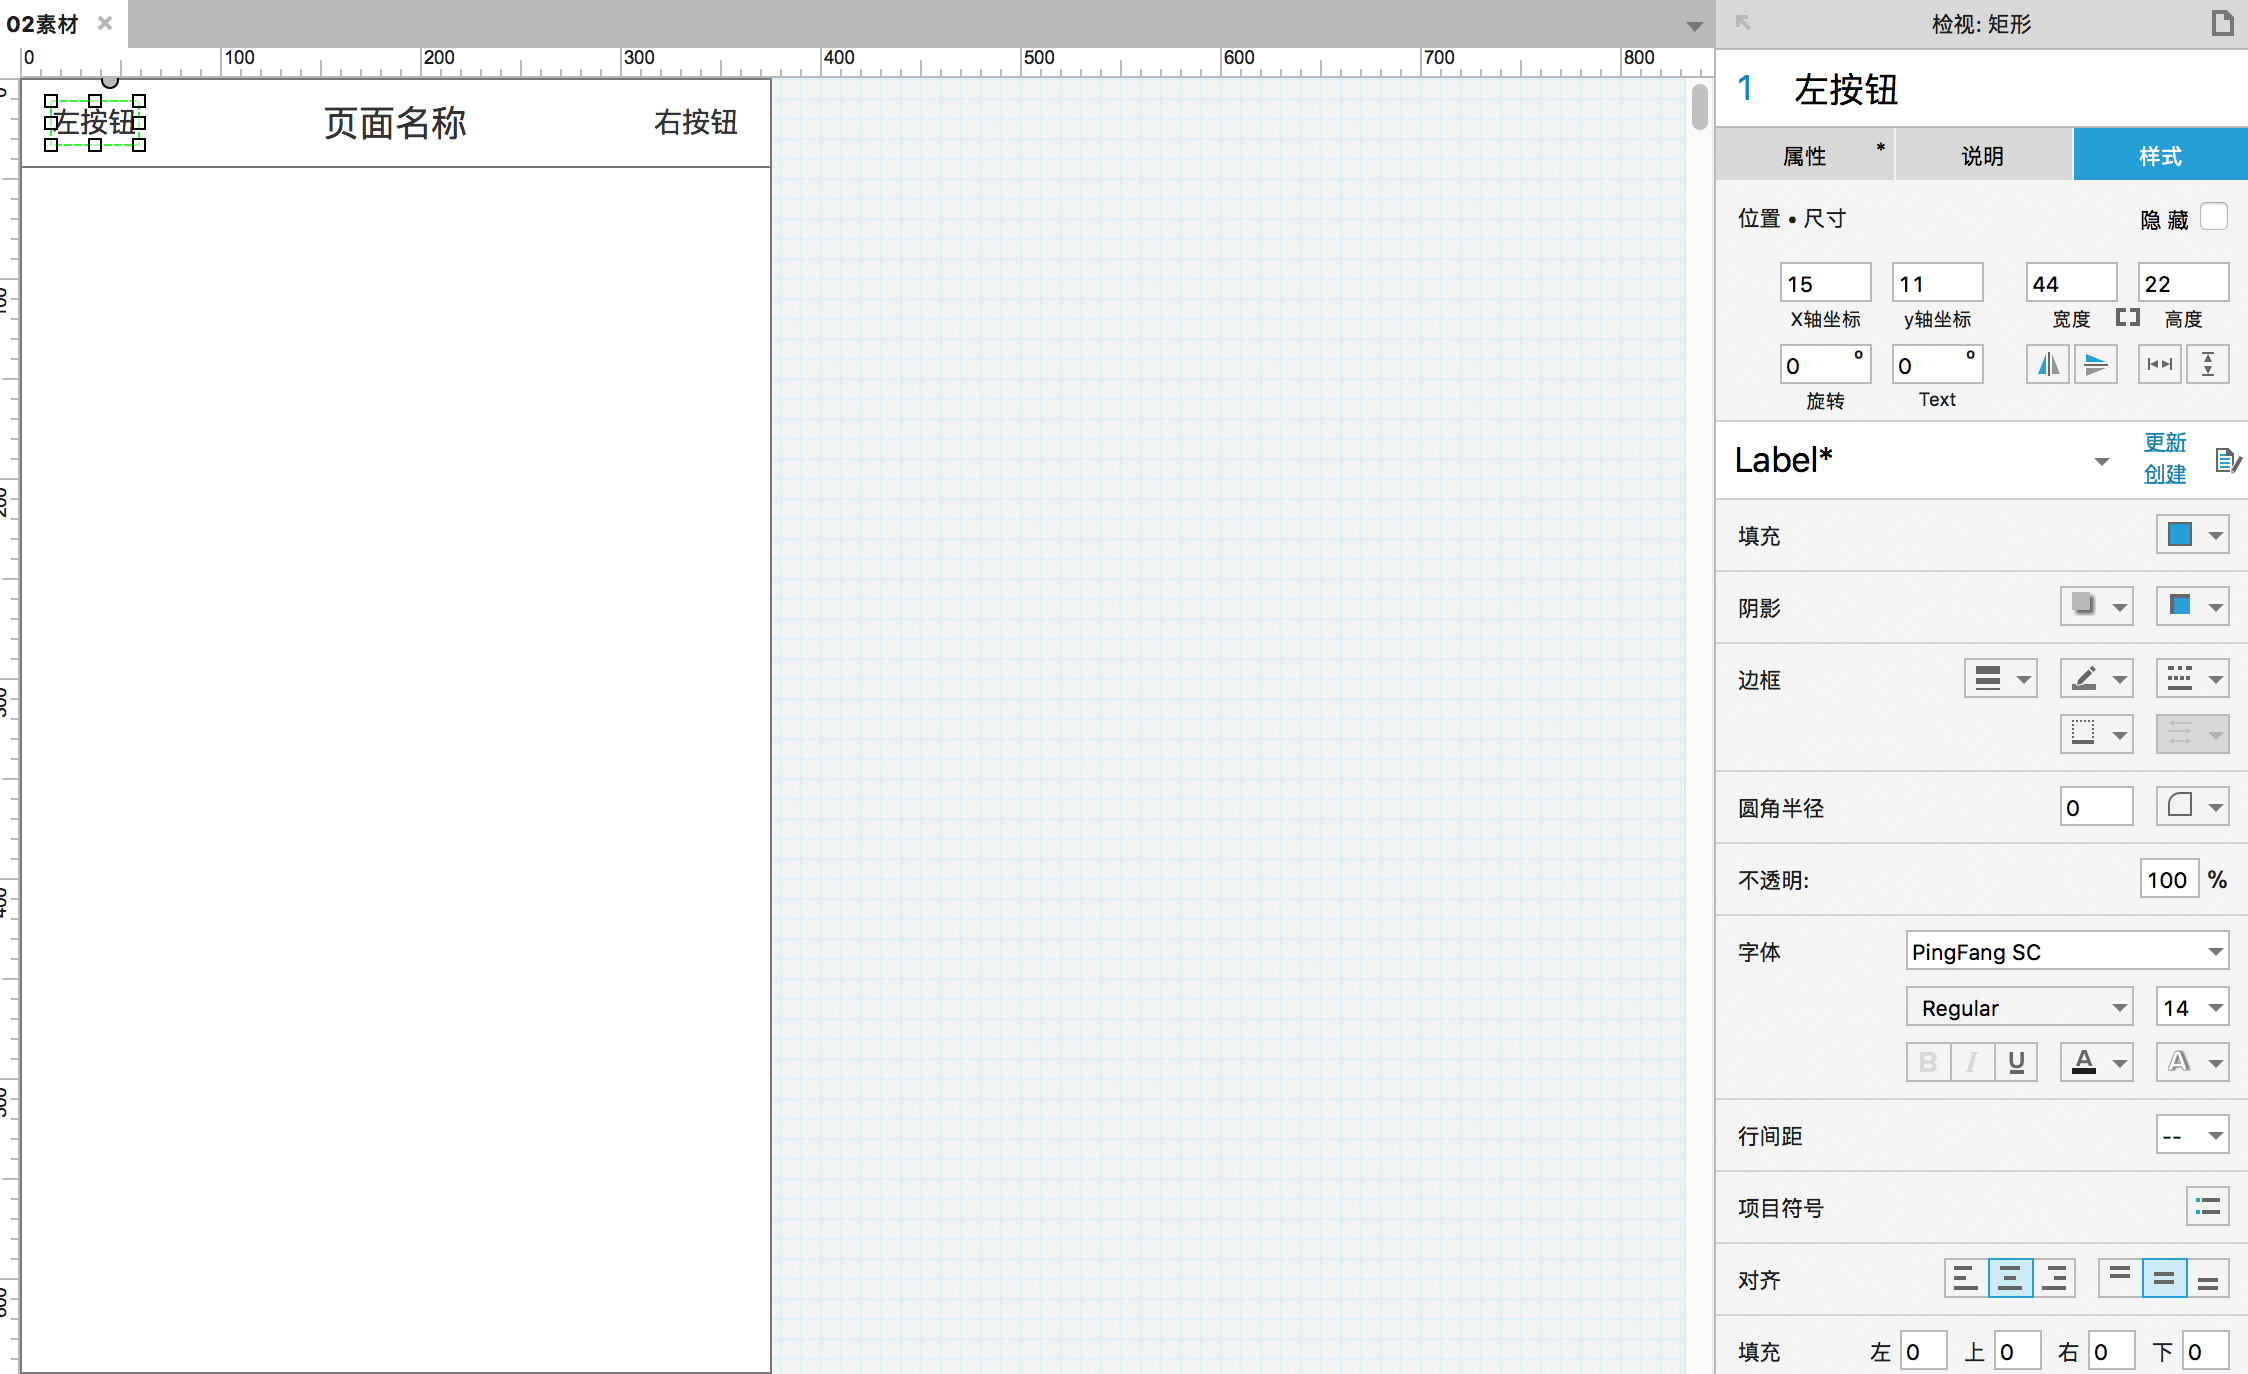Viewport: 2248px width, 1374px height.
Task: Open the font color dropdown
Action: tap(2096, 1062)
